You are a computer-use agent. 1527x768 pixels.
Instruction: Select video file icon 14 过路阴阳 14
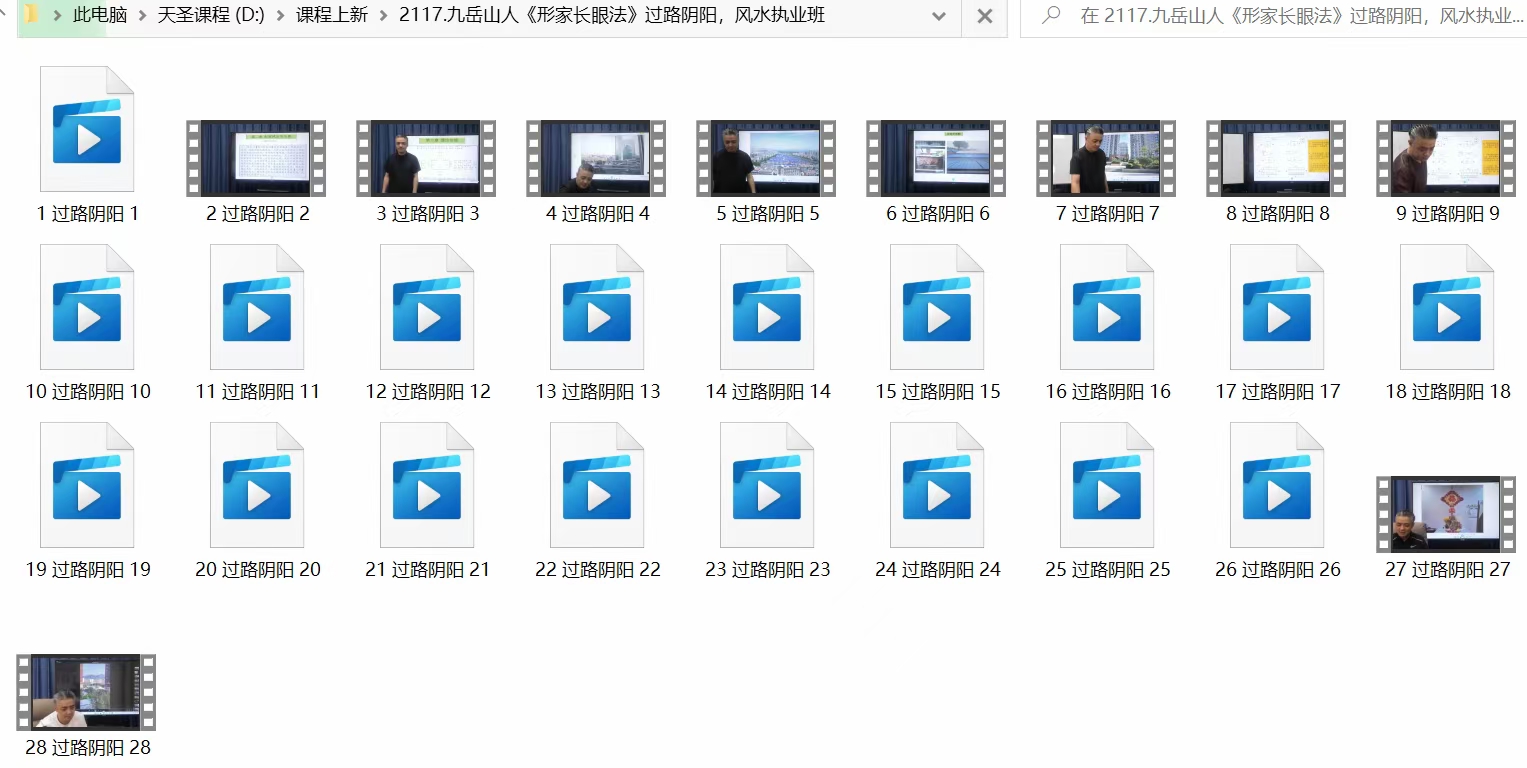[x=767, y=307]
